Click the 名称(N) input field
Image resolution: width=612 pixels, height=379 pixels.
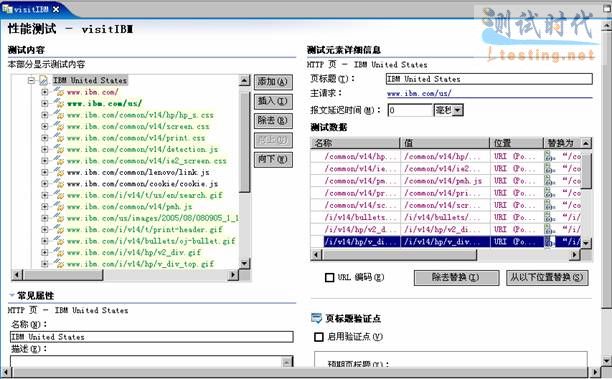tap(151, 337)
